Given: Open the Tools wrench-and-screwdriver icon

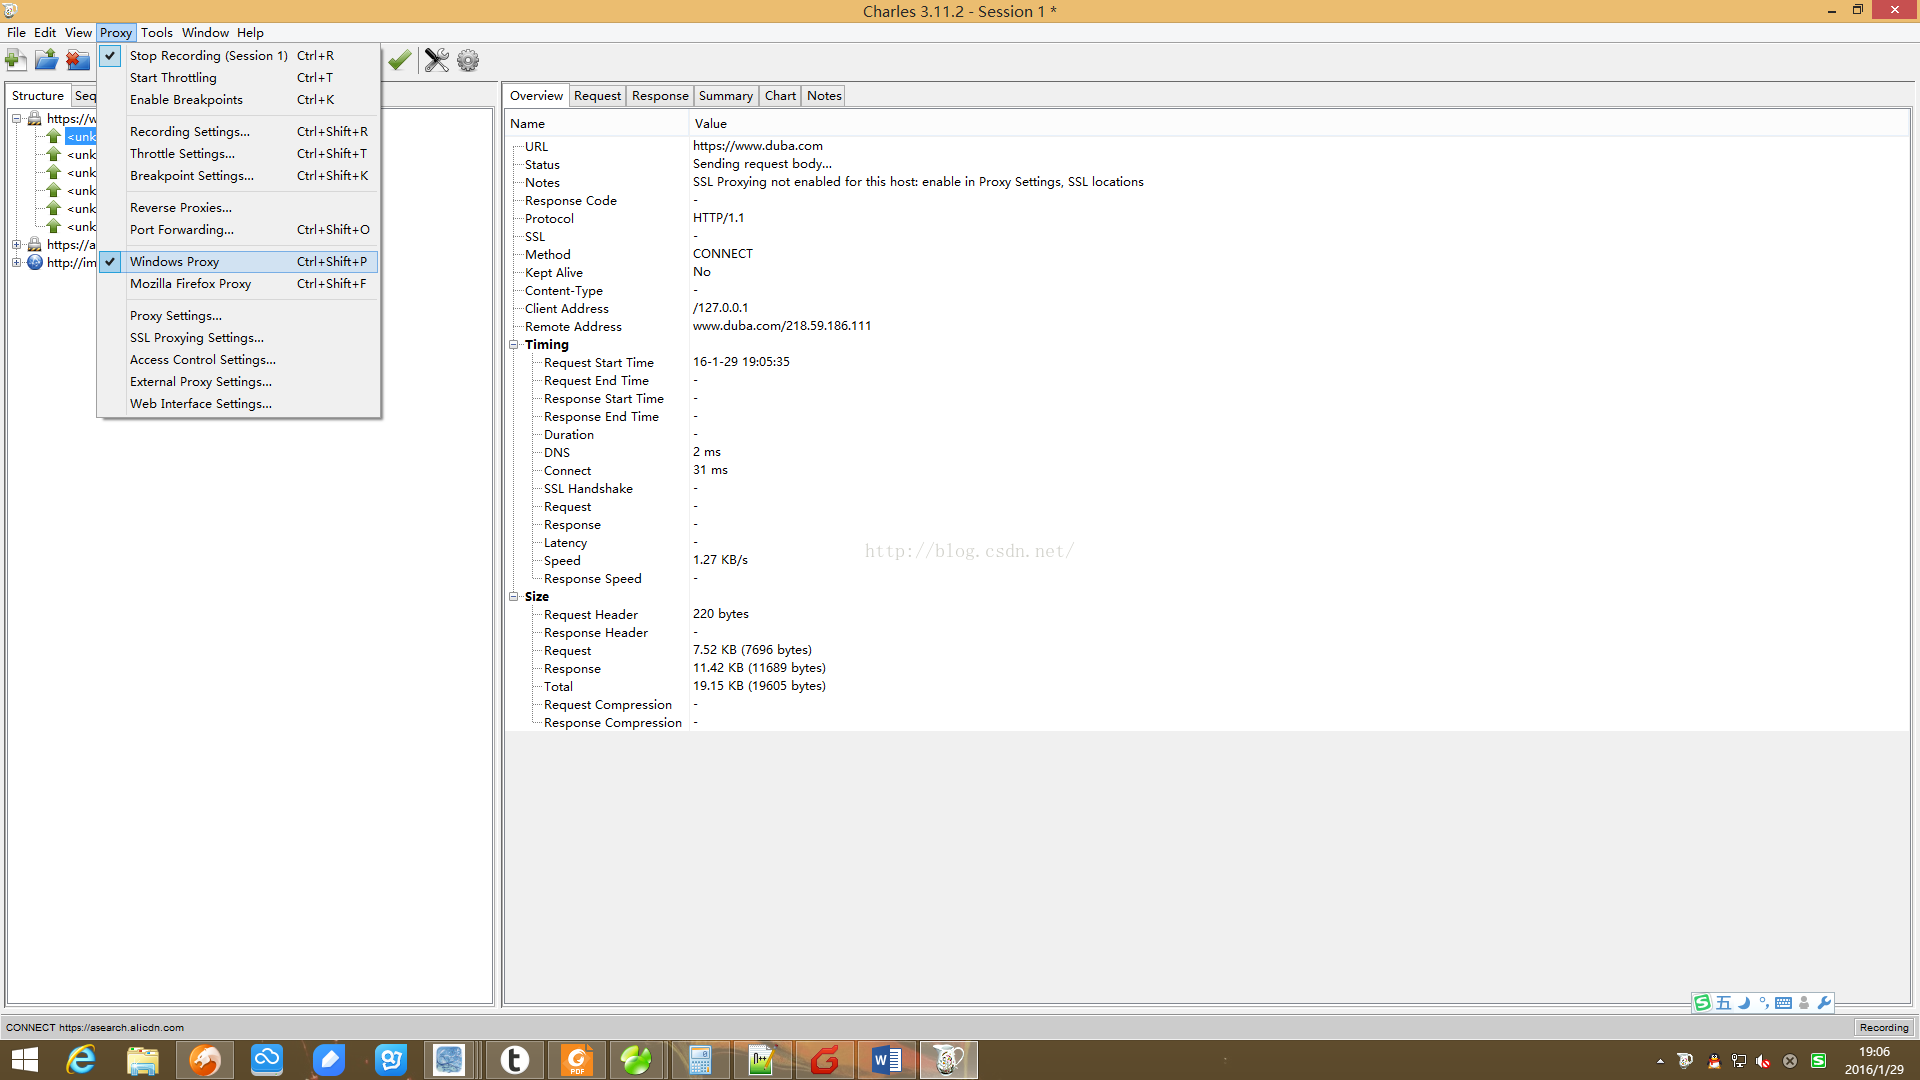Looking at the screenshot, I should click(437, 60).
